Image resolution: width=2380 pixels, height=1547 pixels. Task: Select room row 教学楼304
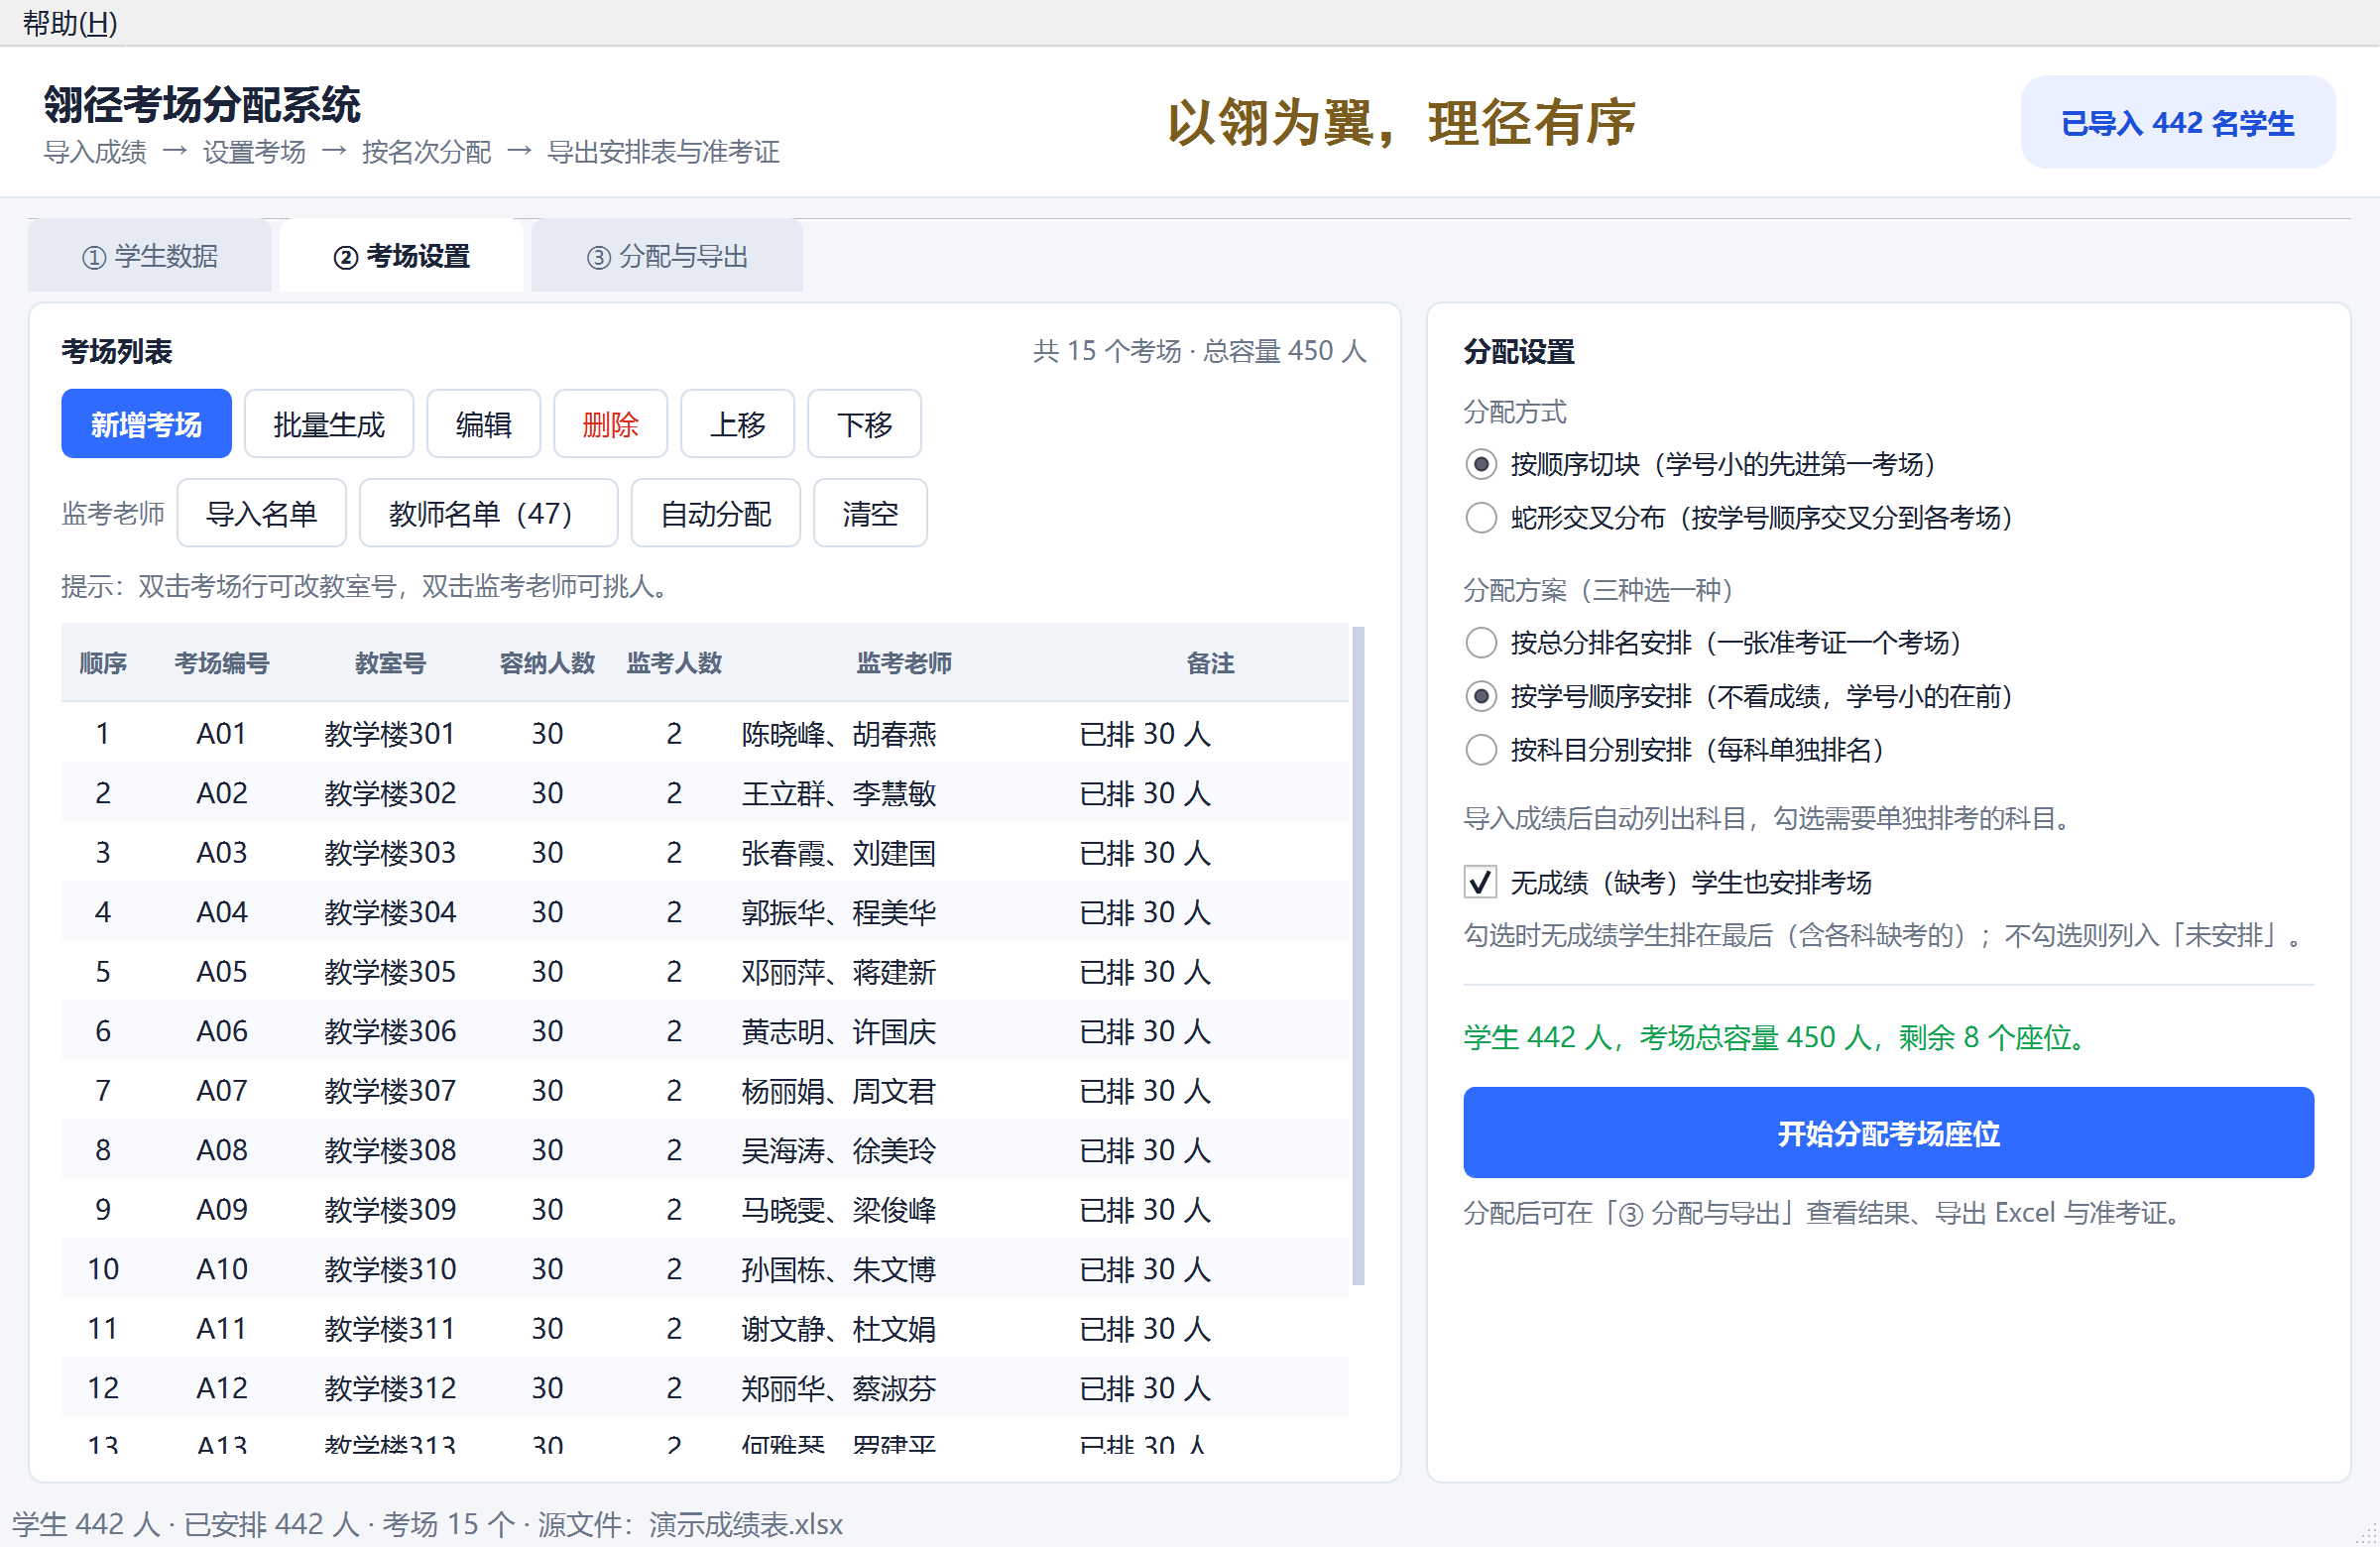(x=705, y=912)
